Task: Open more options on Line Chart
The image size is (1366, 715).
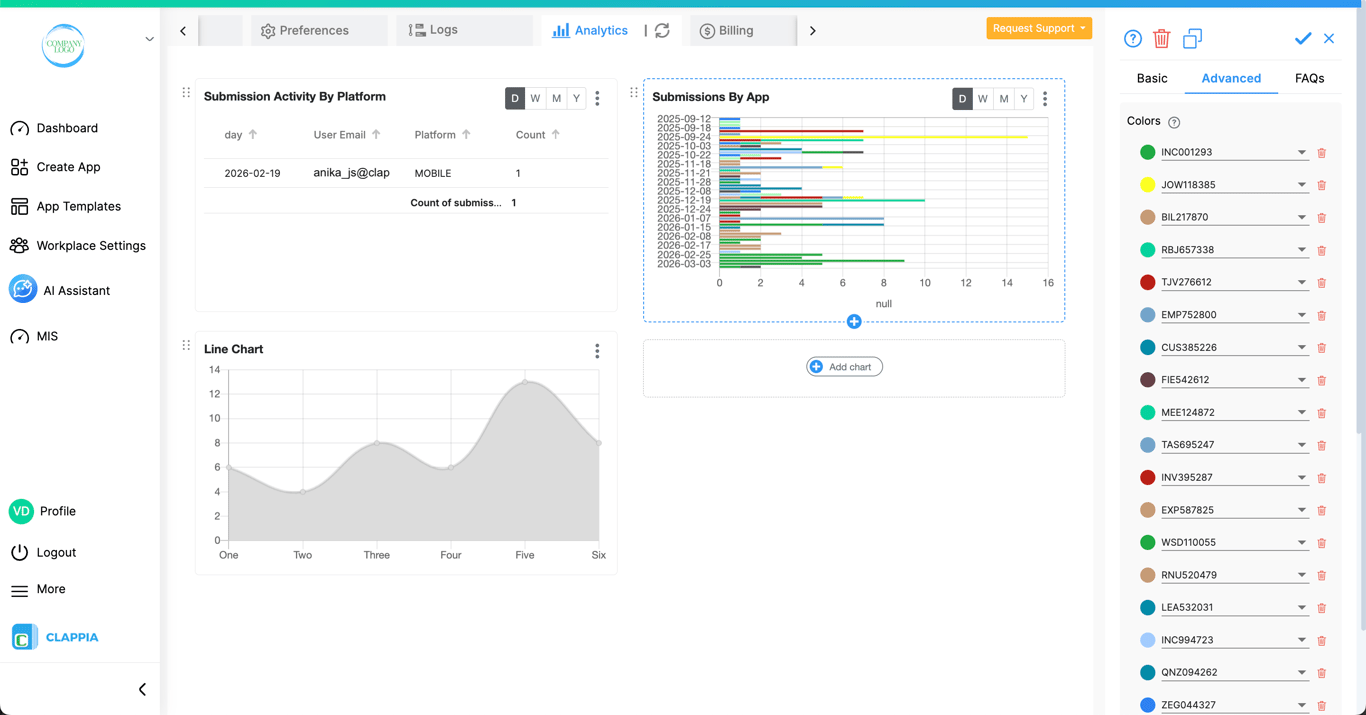Action: 597,351
